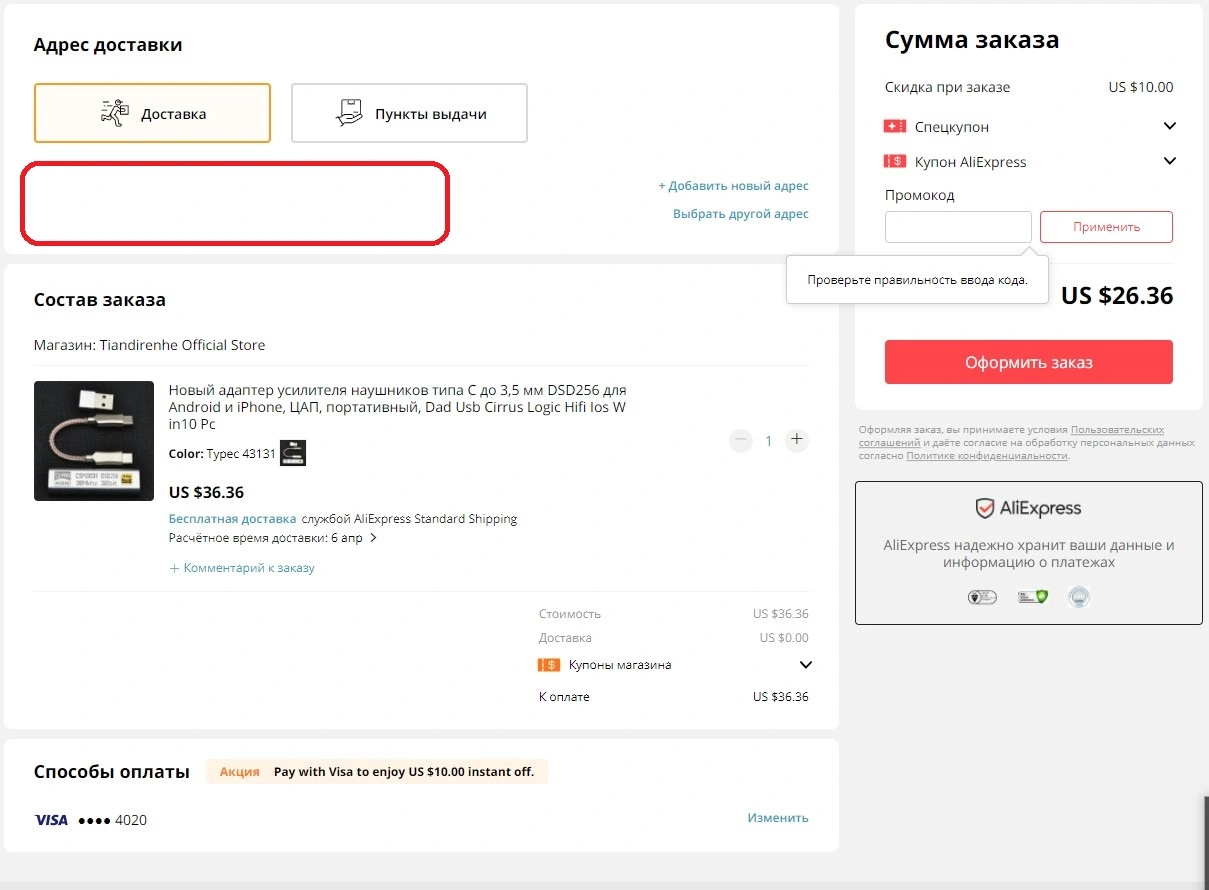Image resolution: width=1209 pixels, height=890 pixels.
Task: Click the store name Tiandirenhe Official Store
Action: 182,345
